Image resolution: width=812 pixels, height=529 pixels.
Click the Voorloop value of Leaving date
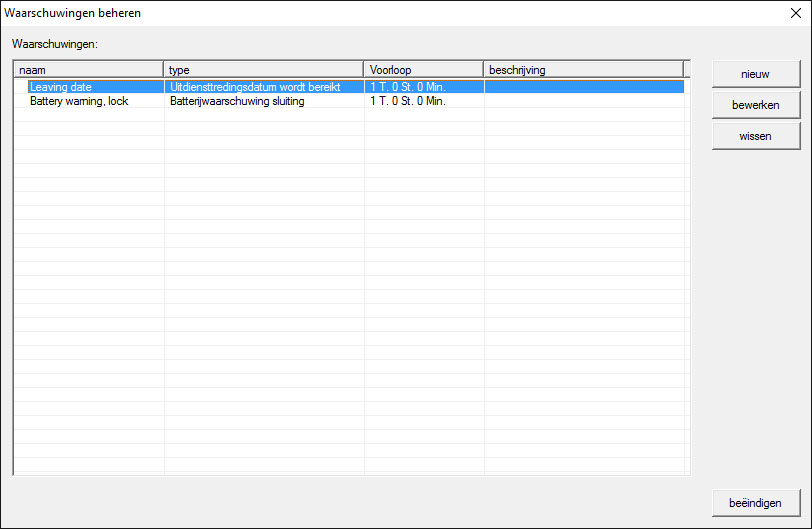(407, 87)
